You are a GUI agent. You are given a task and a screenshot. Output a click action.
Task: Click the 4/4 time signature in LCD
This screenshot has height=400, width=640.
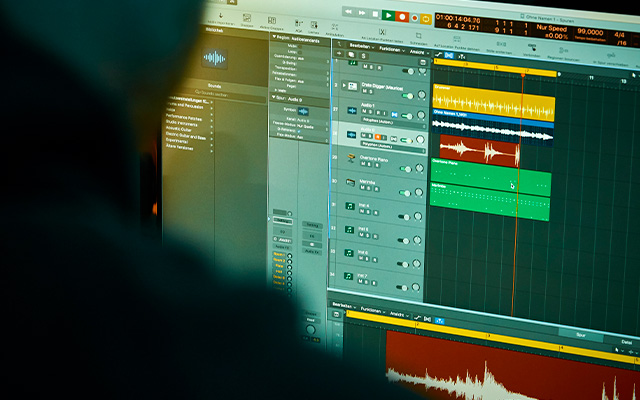pyautogui.click(x=620, y=35)
